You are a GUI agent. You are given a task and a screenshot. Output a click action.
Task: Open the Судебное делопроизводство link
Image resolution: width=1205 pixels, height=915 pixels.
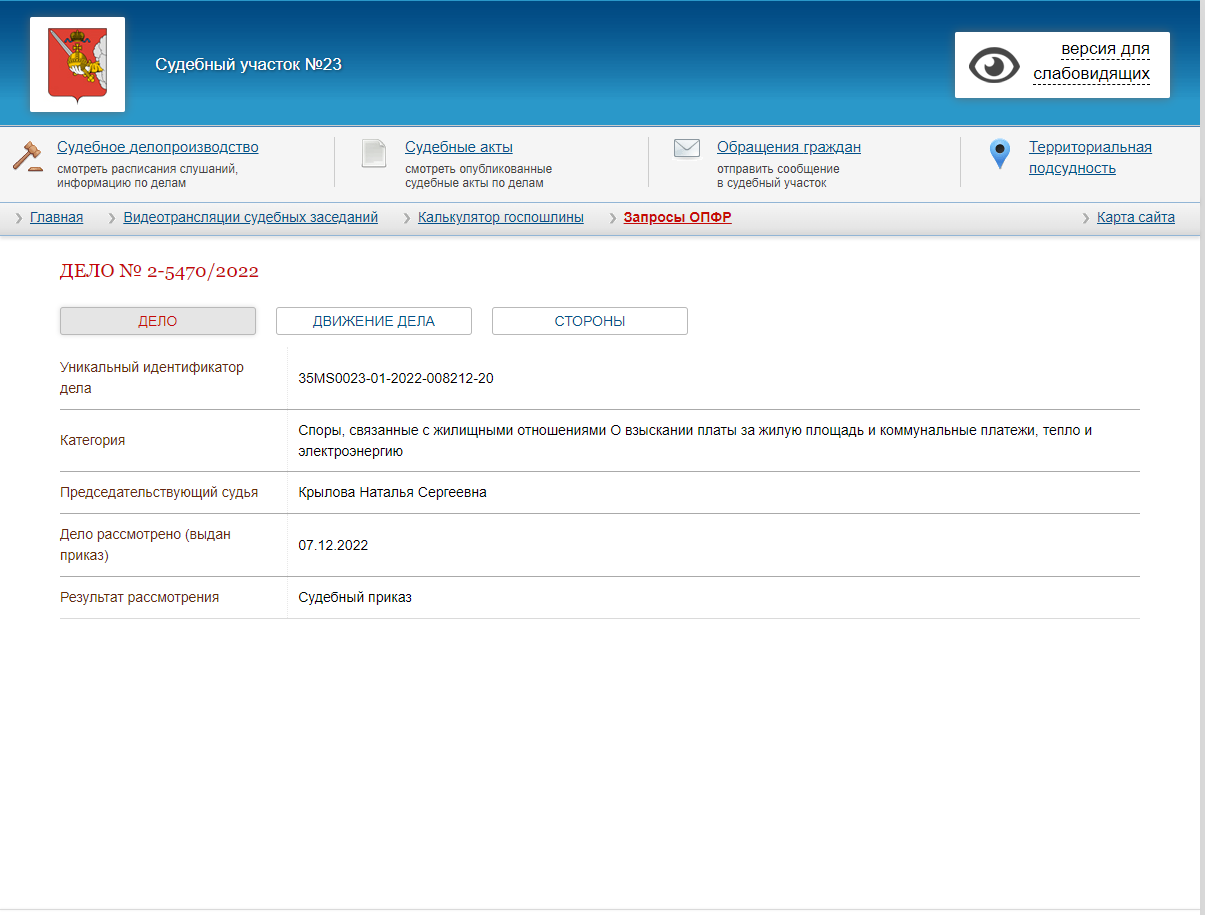click(157, 147)
